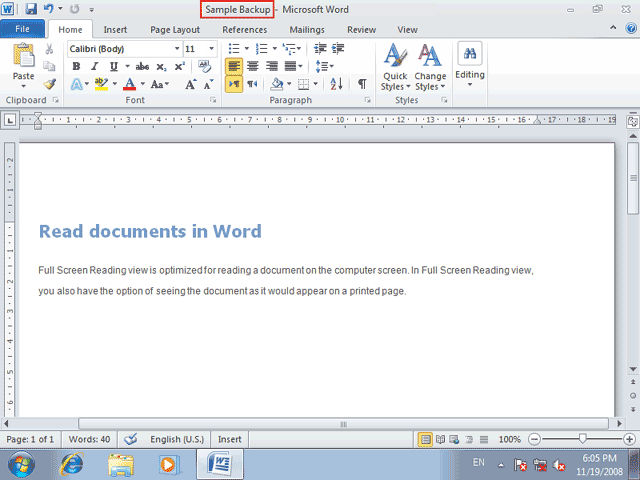This screenshot has width=640, height=480.
Task: Click the vertical scrollbar down arrow
Action: pyautogui.click(x=633, y=369)
